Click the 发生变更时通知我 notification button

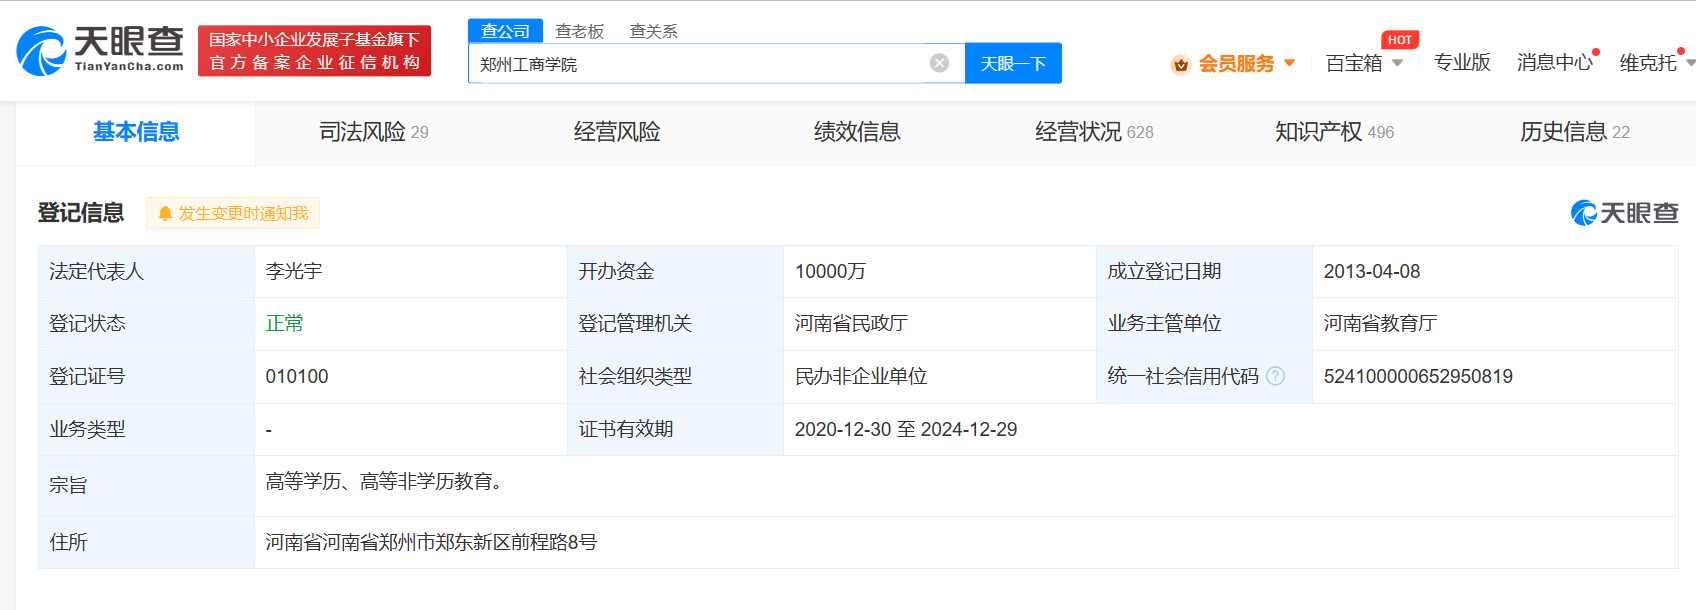point(233,213)
